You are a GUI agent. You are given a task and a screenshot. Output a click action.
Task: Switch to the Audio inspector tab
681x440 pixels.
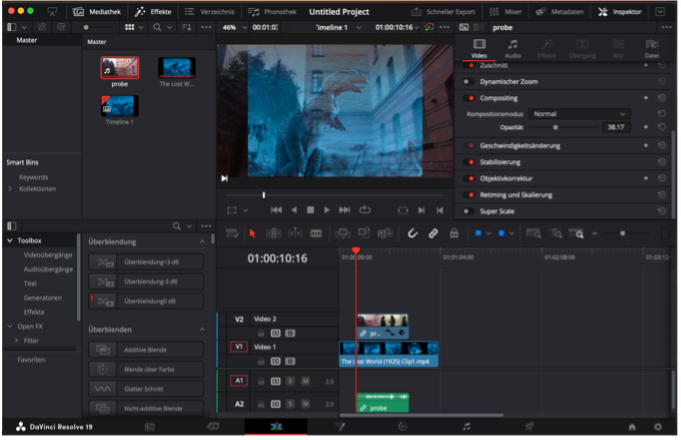point(512,49)
